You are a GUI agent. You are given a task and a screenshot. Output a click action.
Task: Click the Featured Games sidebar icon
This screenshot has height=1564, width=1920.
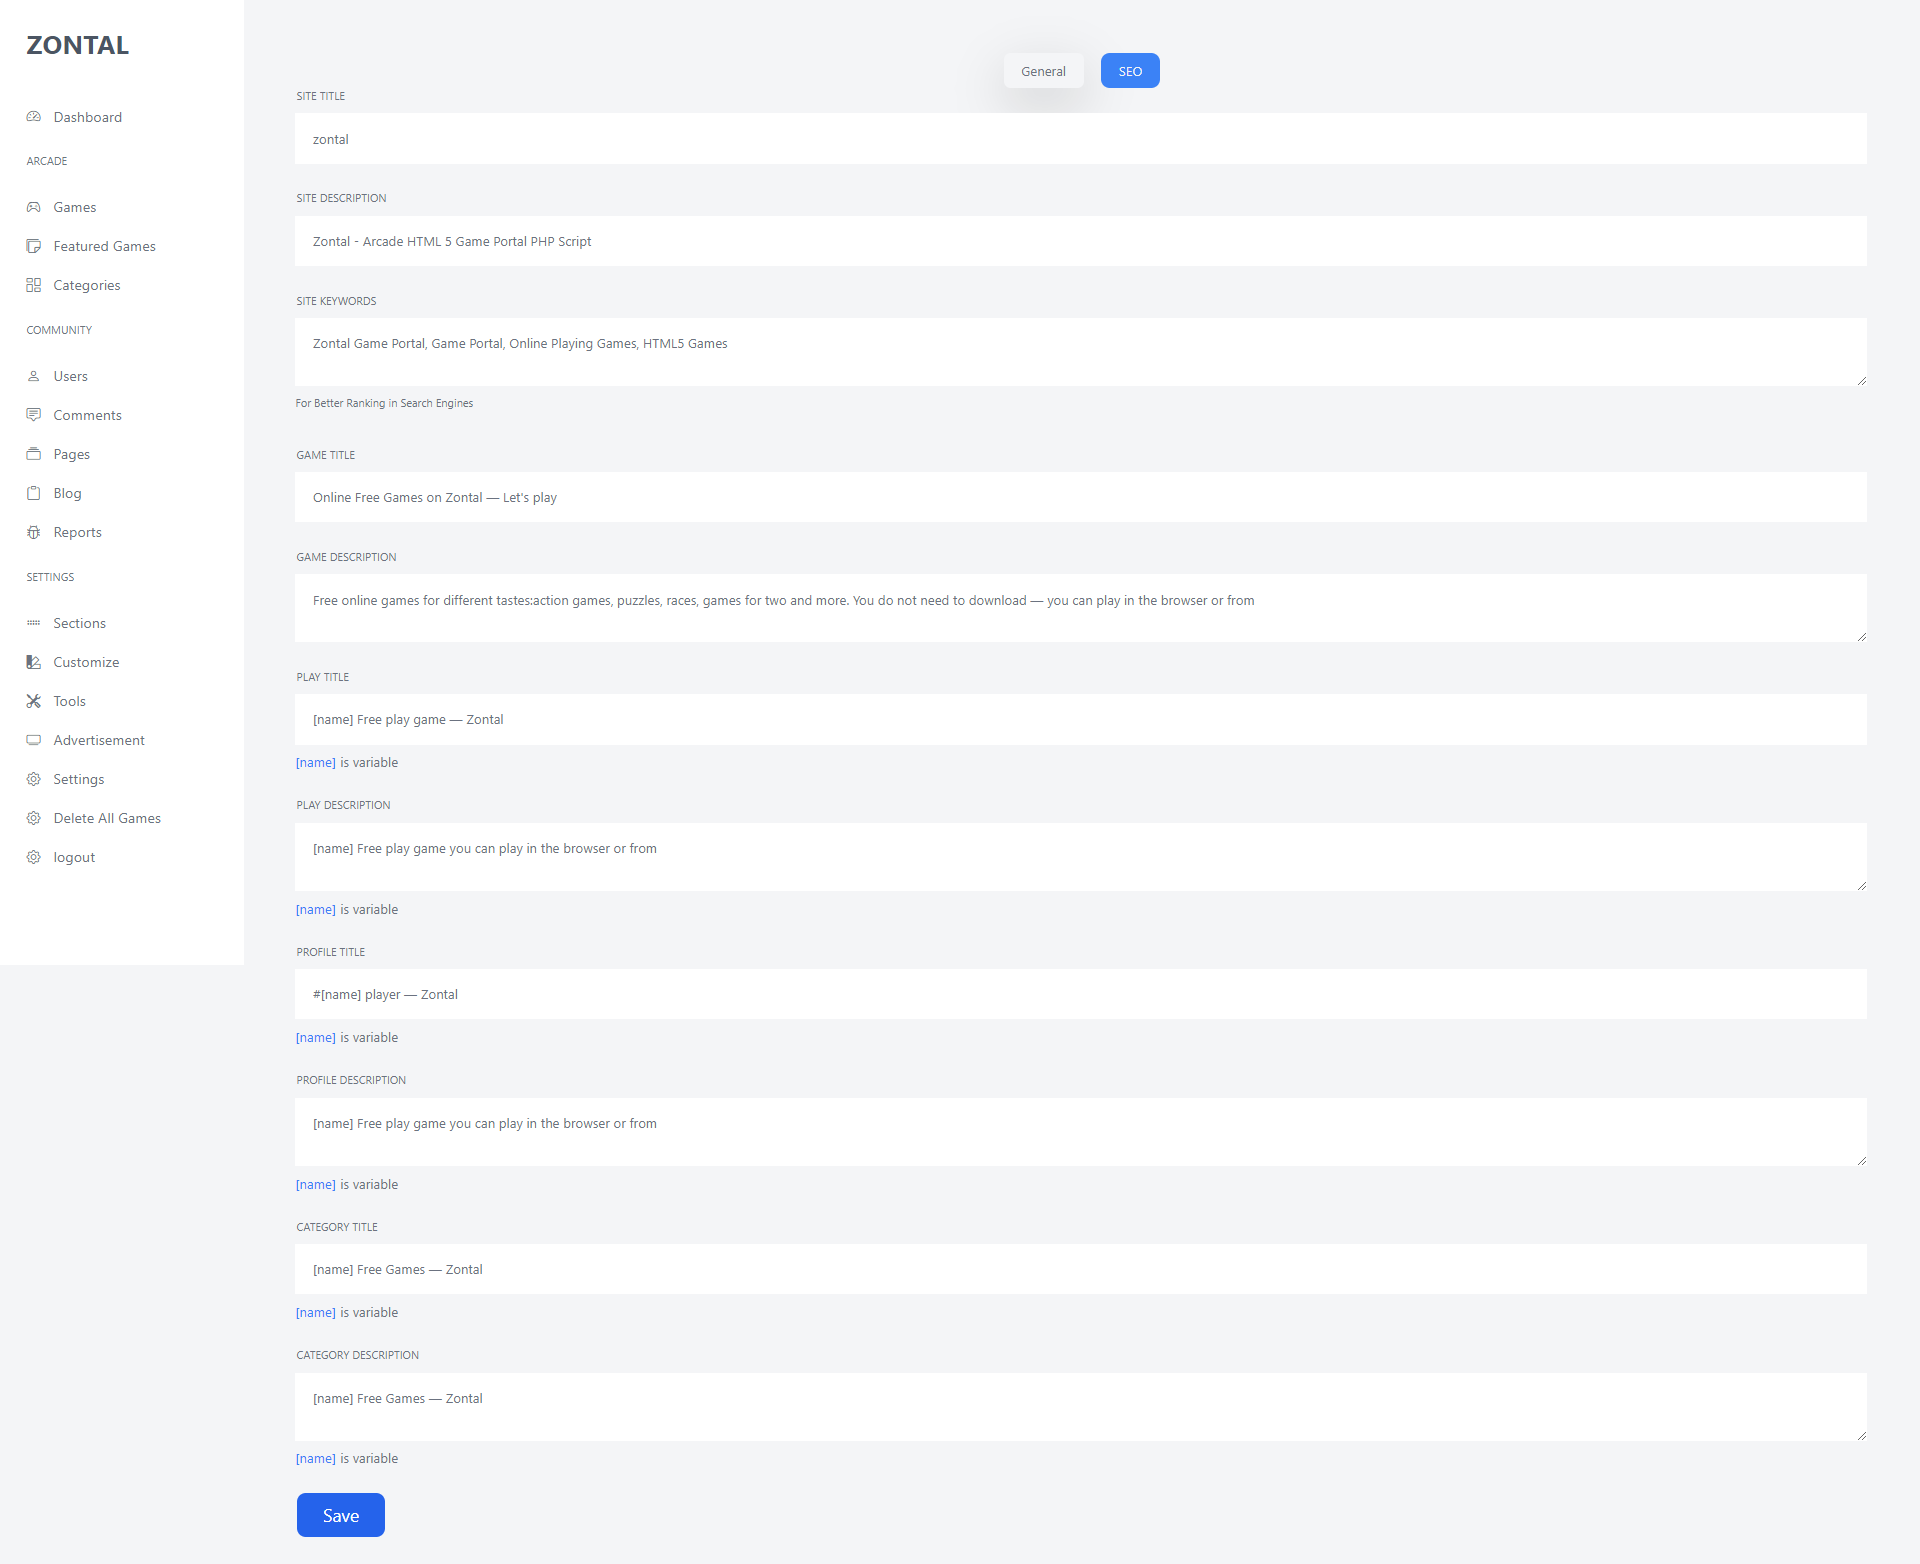[34, 246]
